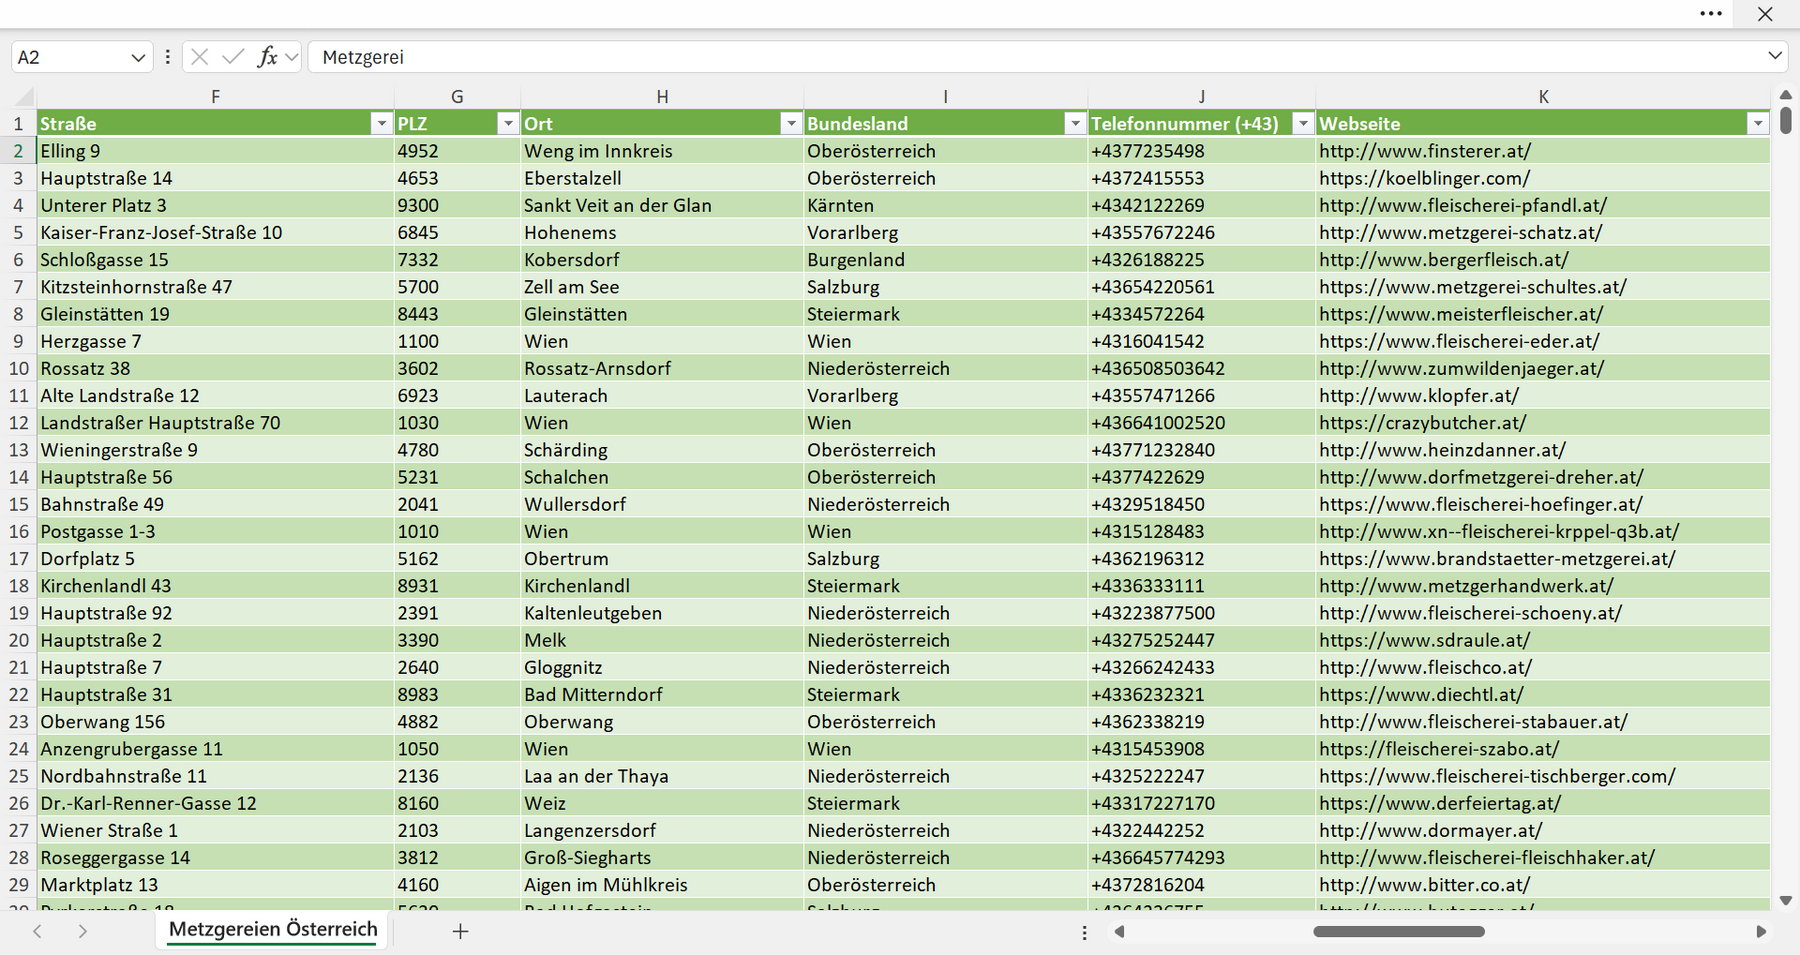
Task: Open link https://crazybutcher.at/
Action: click(x=1422, y=423)
